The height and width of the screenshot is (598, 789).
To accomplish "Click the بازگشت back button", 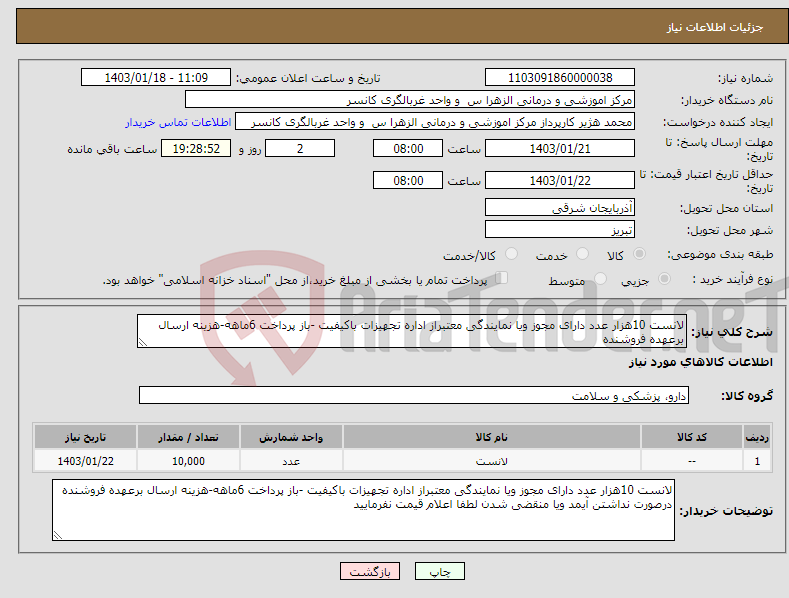I will coord(370,571).
